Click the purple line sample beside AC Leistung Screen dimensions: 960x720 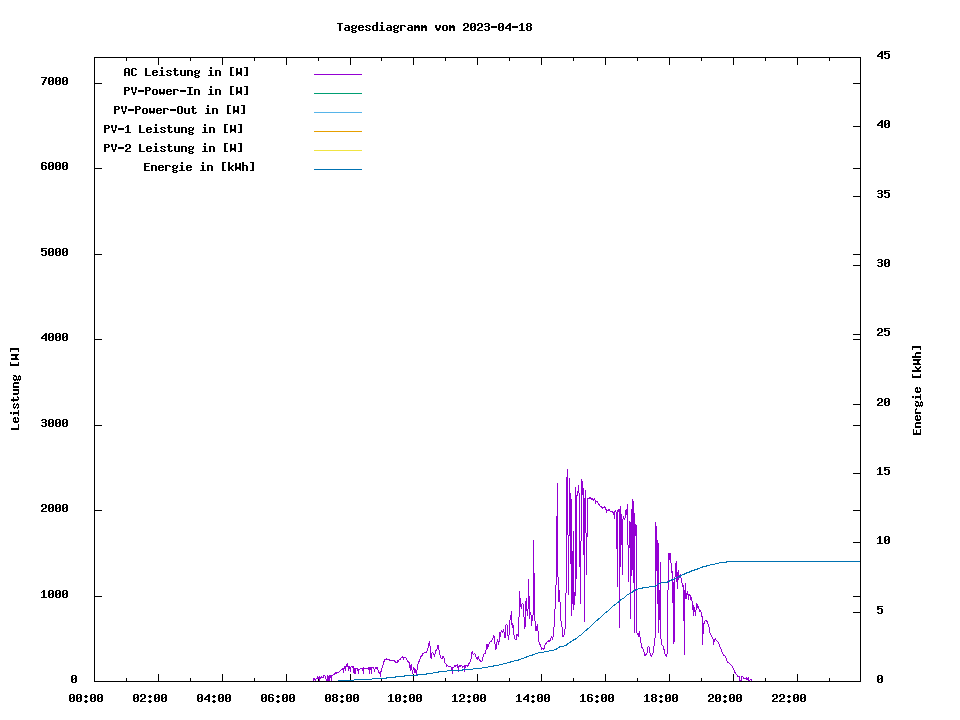pos(337,74)
